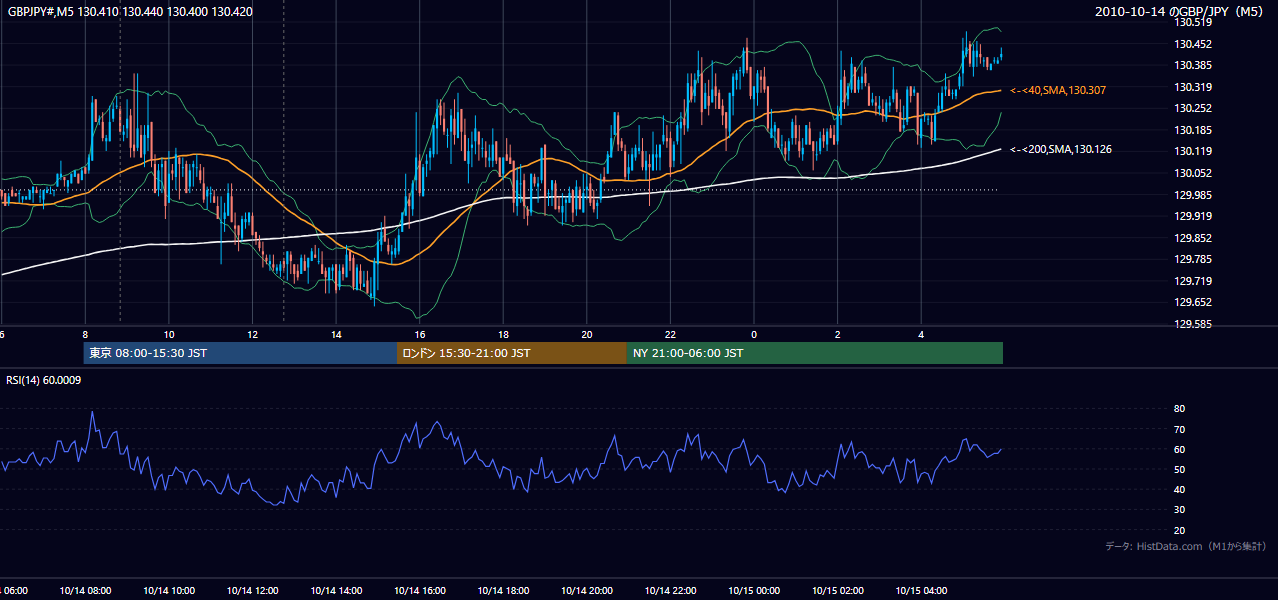Click hour label 2 on price chart axis
Image resolution: width=1278 pixels, height=600 pixels.
click(x=837, y=334)
